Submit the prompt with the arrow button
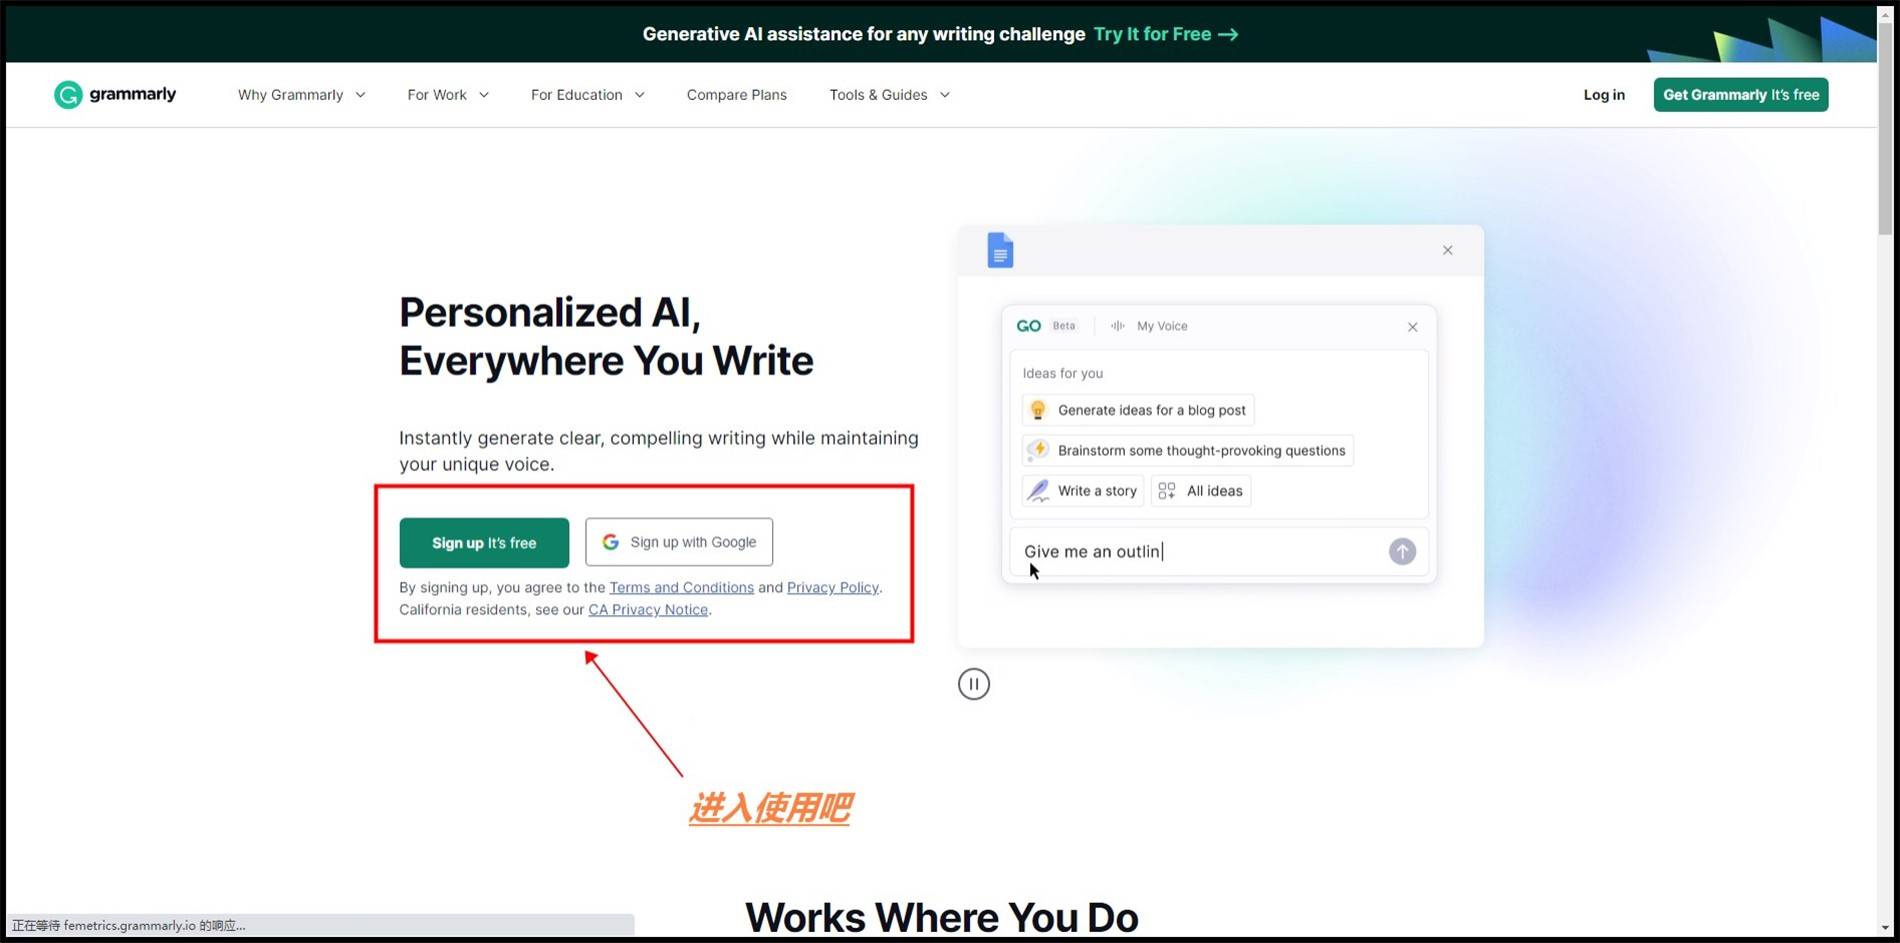The width and height of the screenshot is (1900, 943). click(1402, 551)
